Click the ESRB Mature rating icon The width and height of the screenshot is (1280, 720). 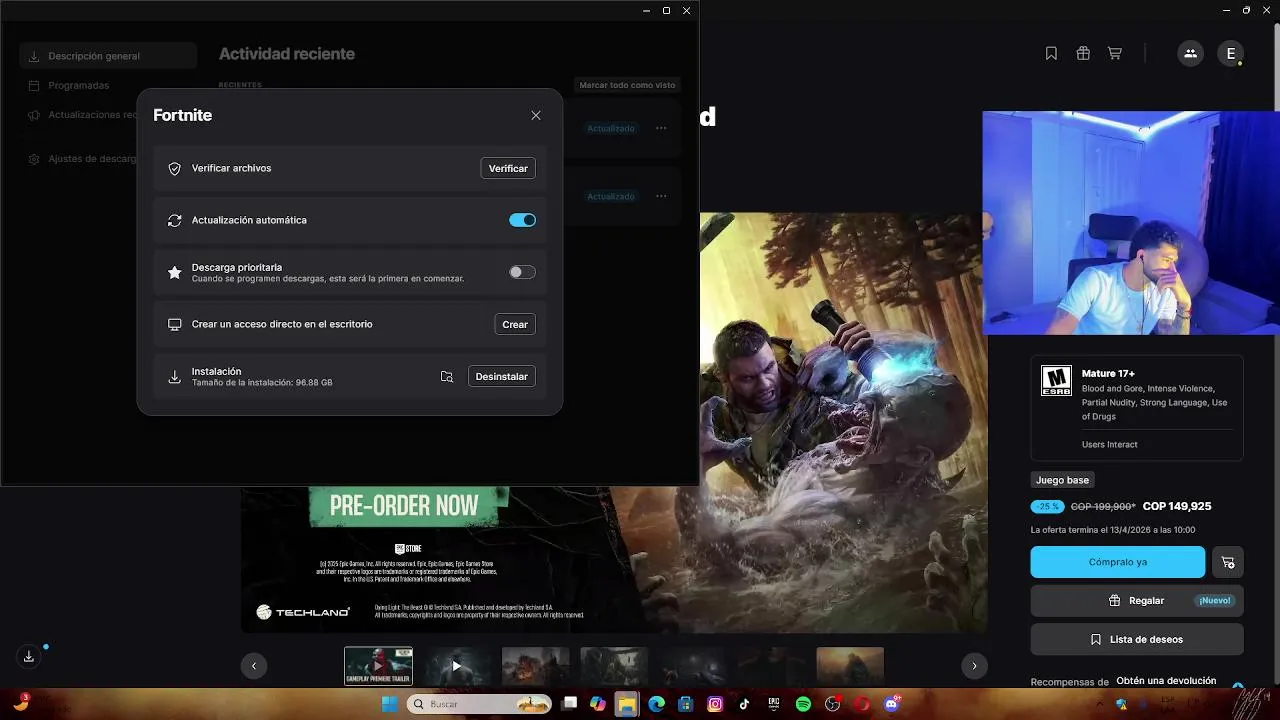[1056, 381]
